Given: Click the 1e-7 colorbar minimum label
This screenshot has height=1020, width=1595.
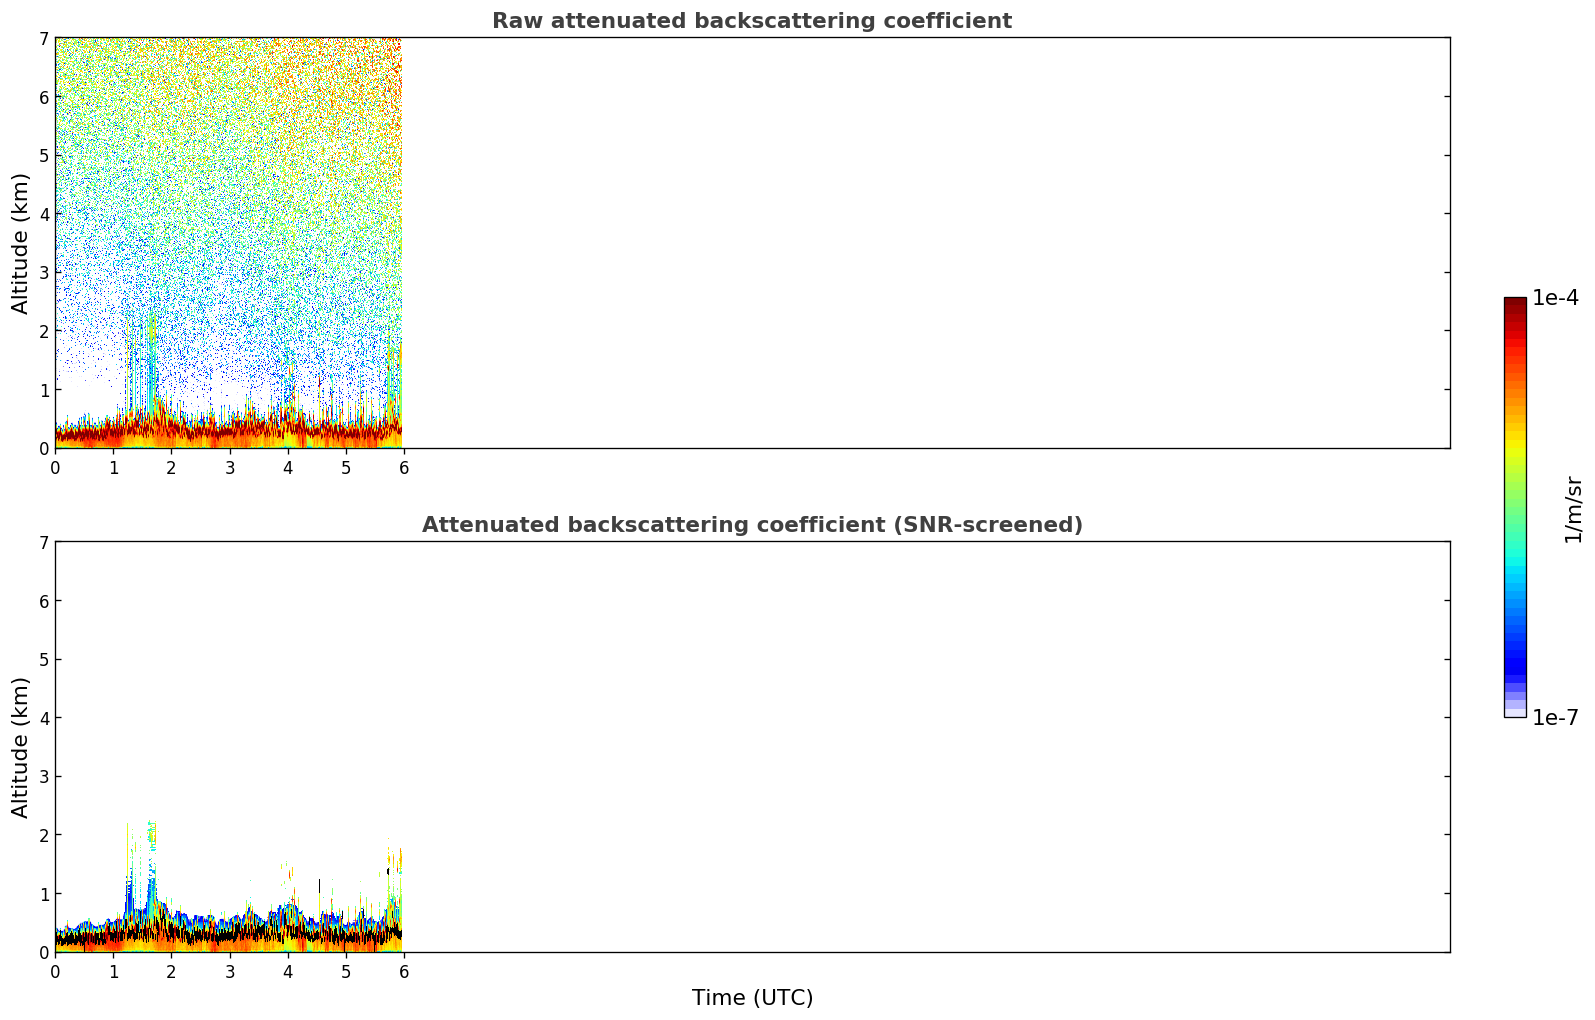Looking at the screenshot, I should [x=1555, y=718].
